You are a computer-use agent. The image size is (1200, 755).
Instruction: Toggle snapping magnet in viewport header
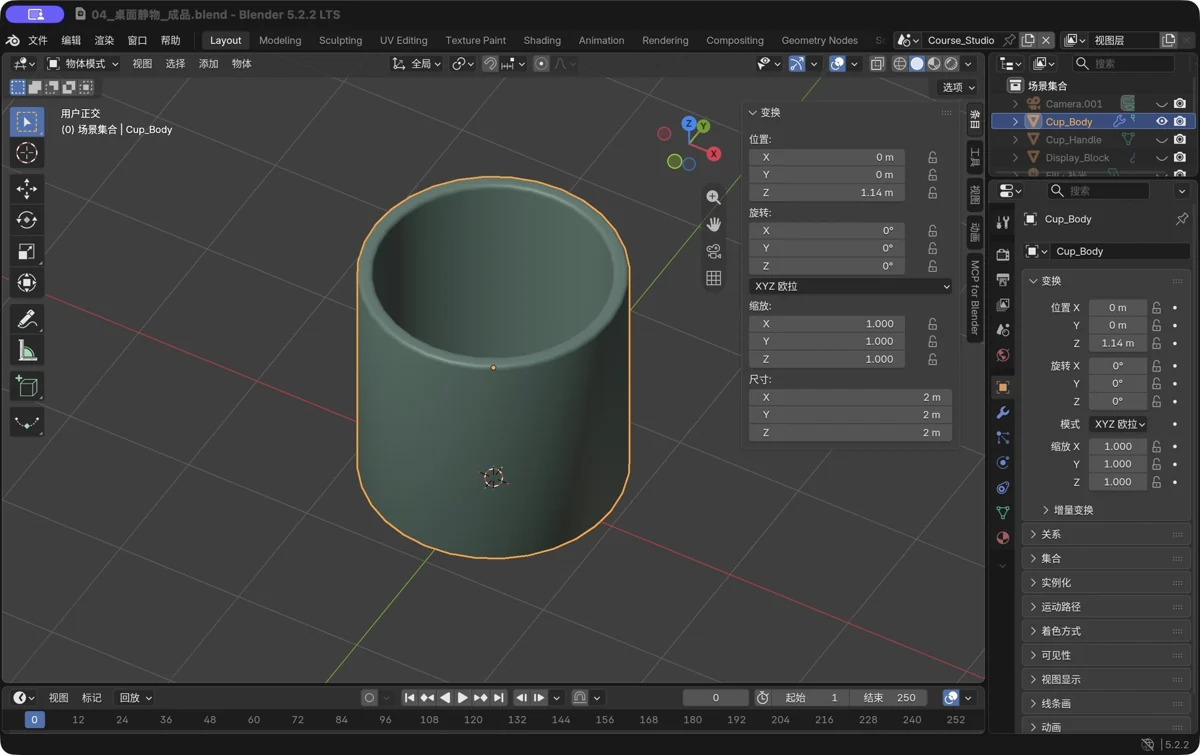click(490, 64)
